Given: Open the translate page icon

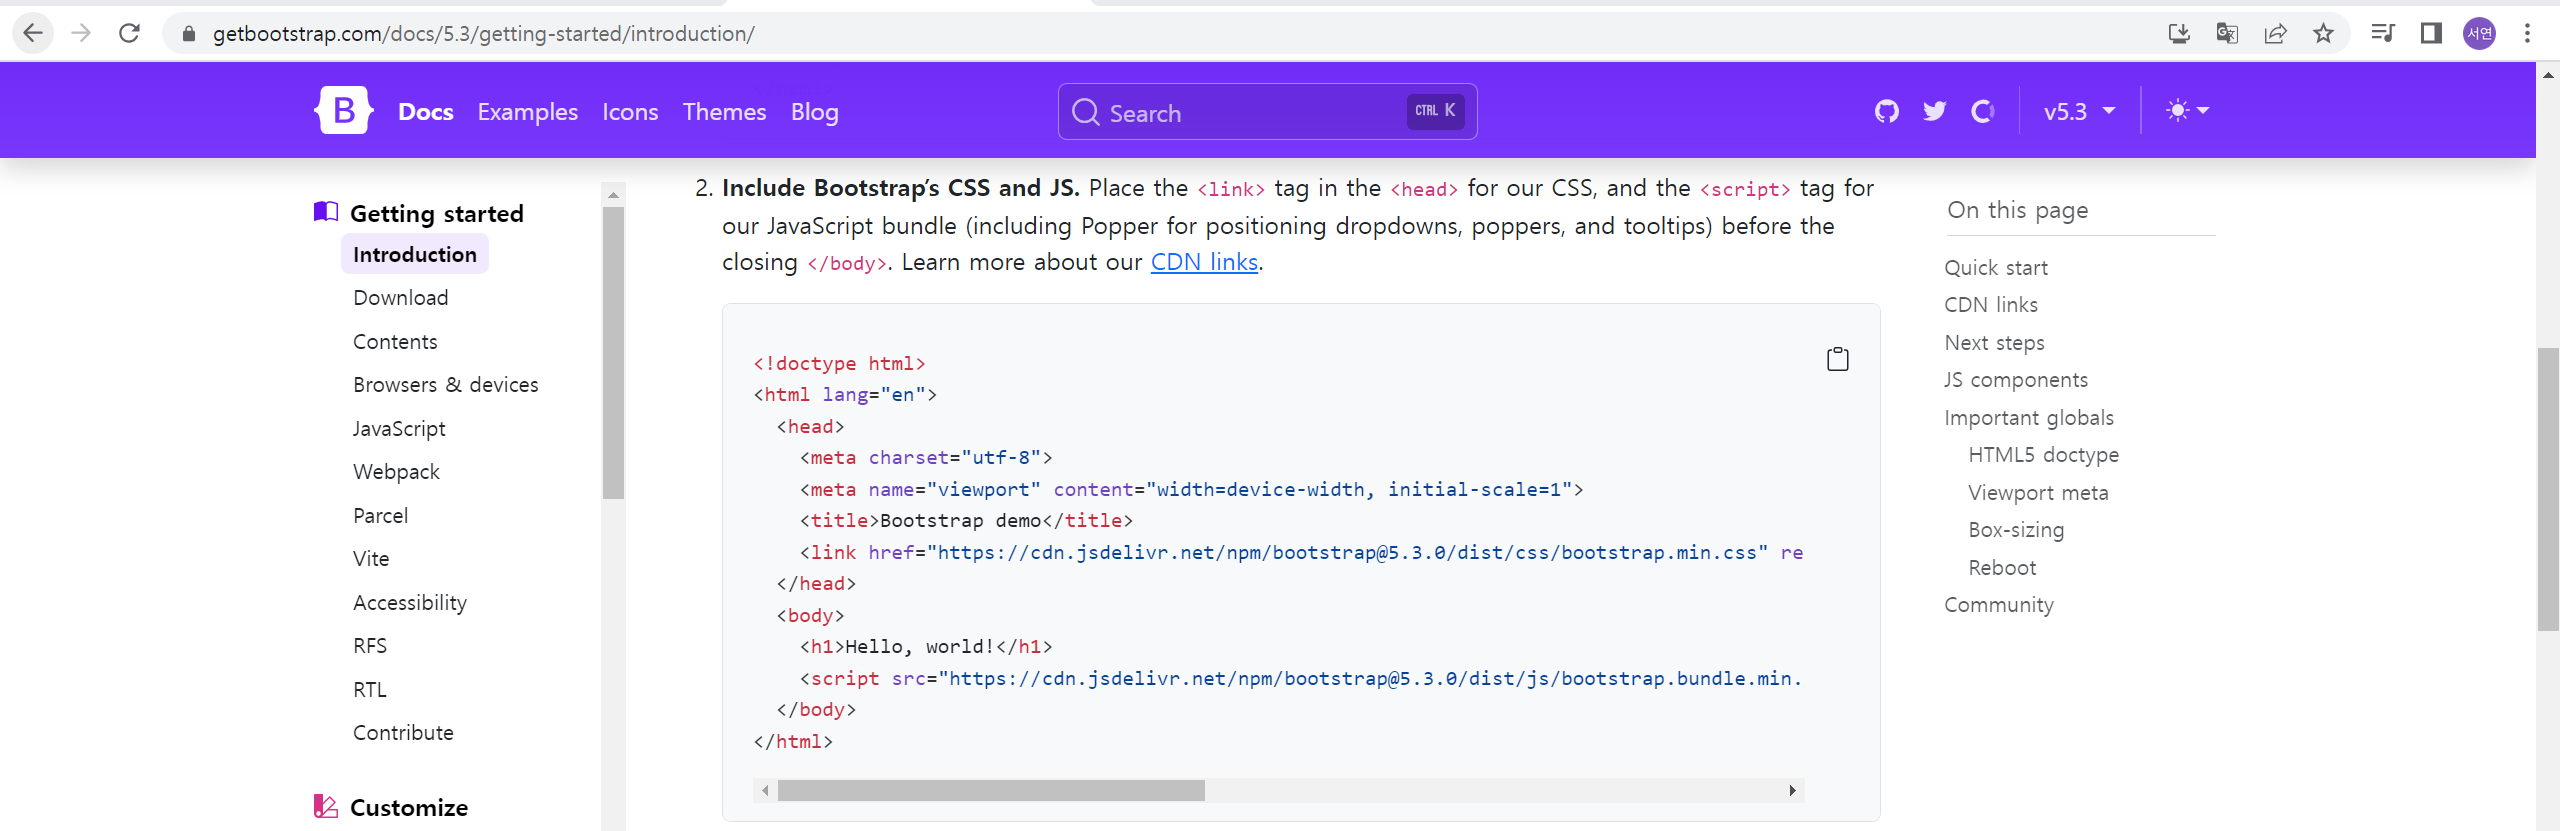Looking at the screenshot, I should tap(2227, 34).
